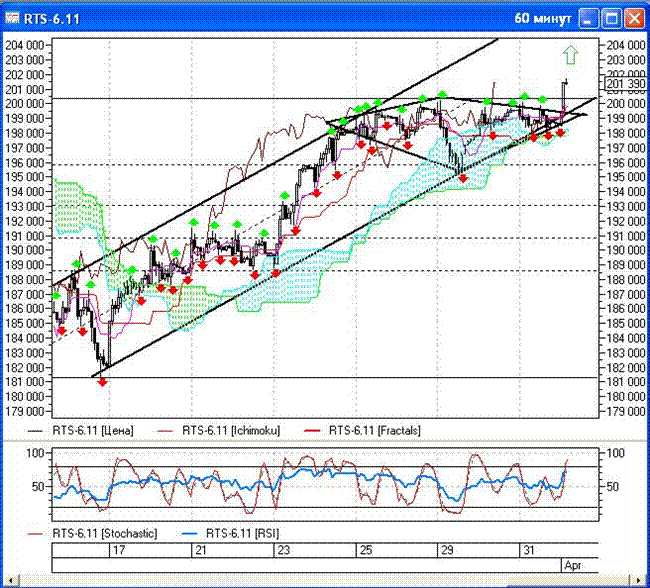Click the RTS-6.11 [Цена] legend entry
Viewport: 650px width, 588px height.
coord(93,430)
